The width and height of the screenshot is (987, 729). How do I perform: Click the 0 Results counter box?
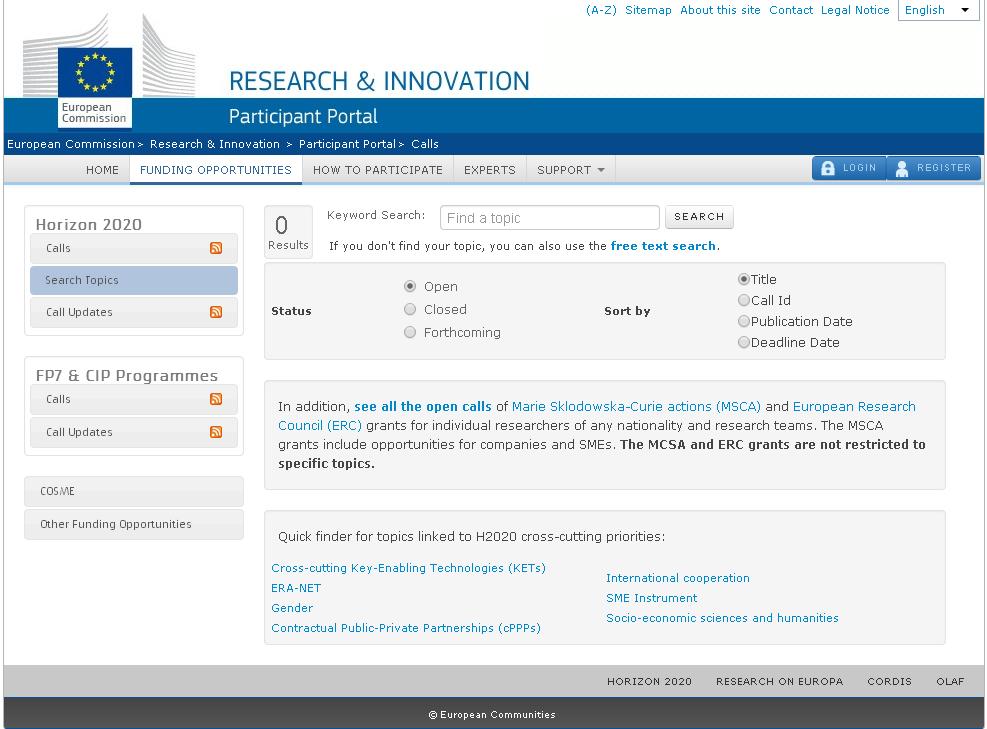pyautogui.click(x=288, y=232)
